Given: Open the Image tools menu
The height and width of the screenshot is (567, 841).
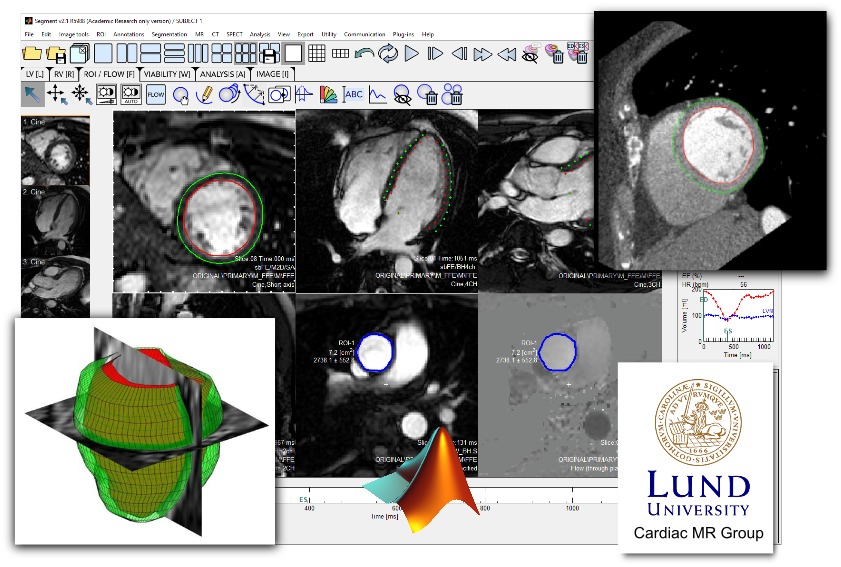Looking at the screenshot, I should point(73,34).
